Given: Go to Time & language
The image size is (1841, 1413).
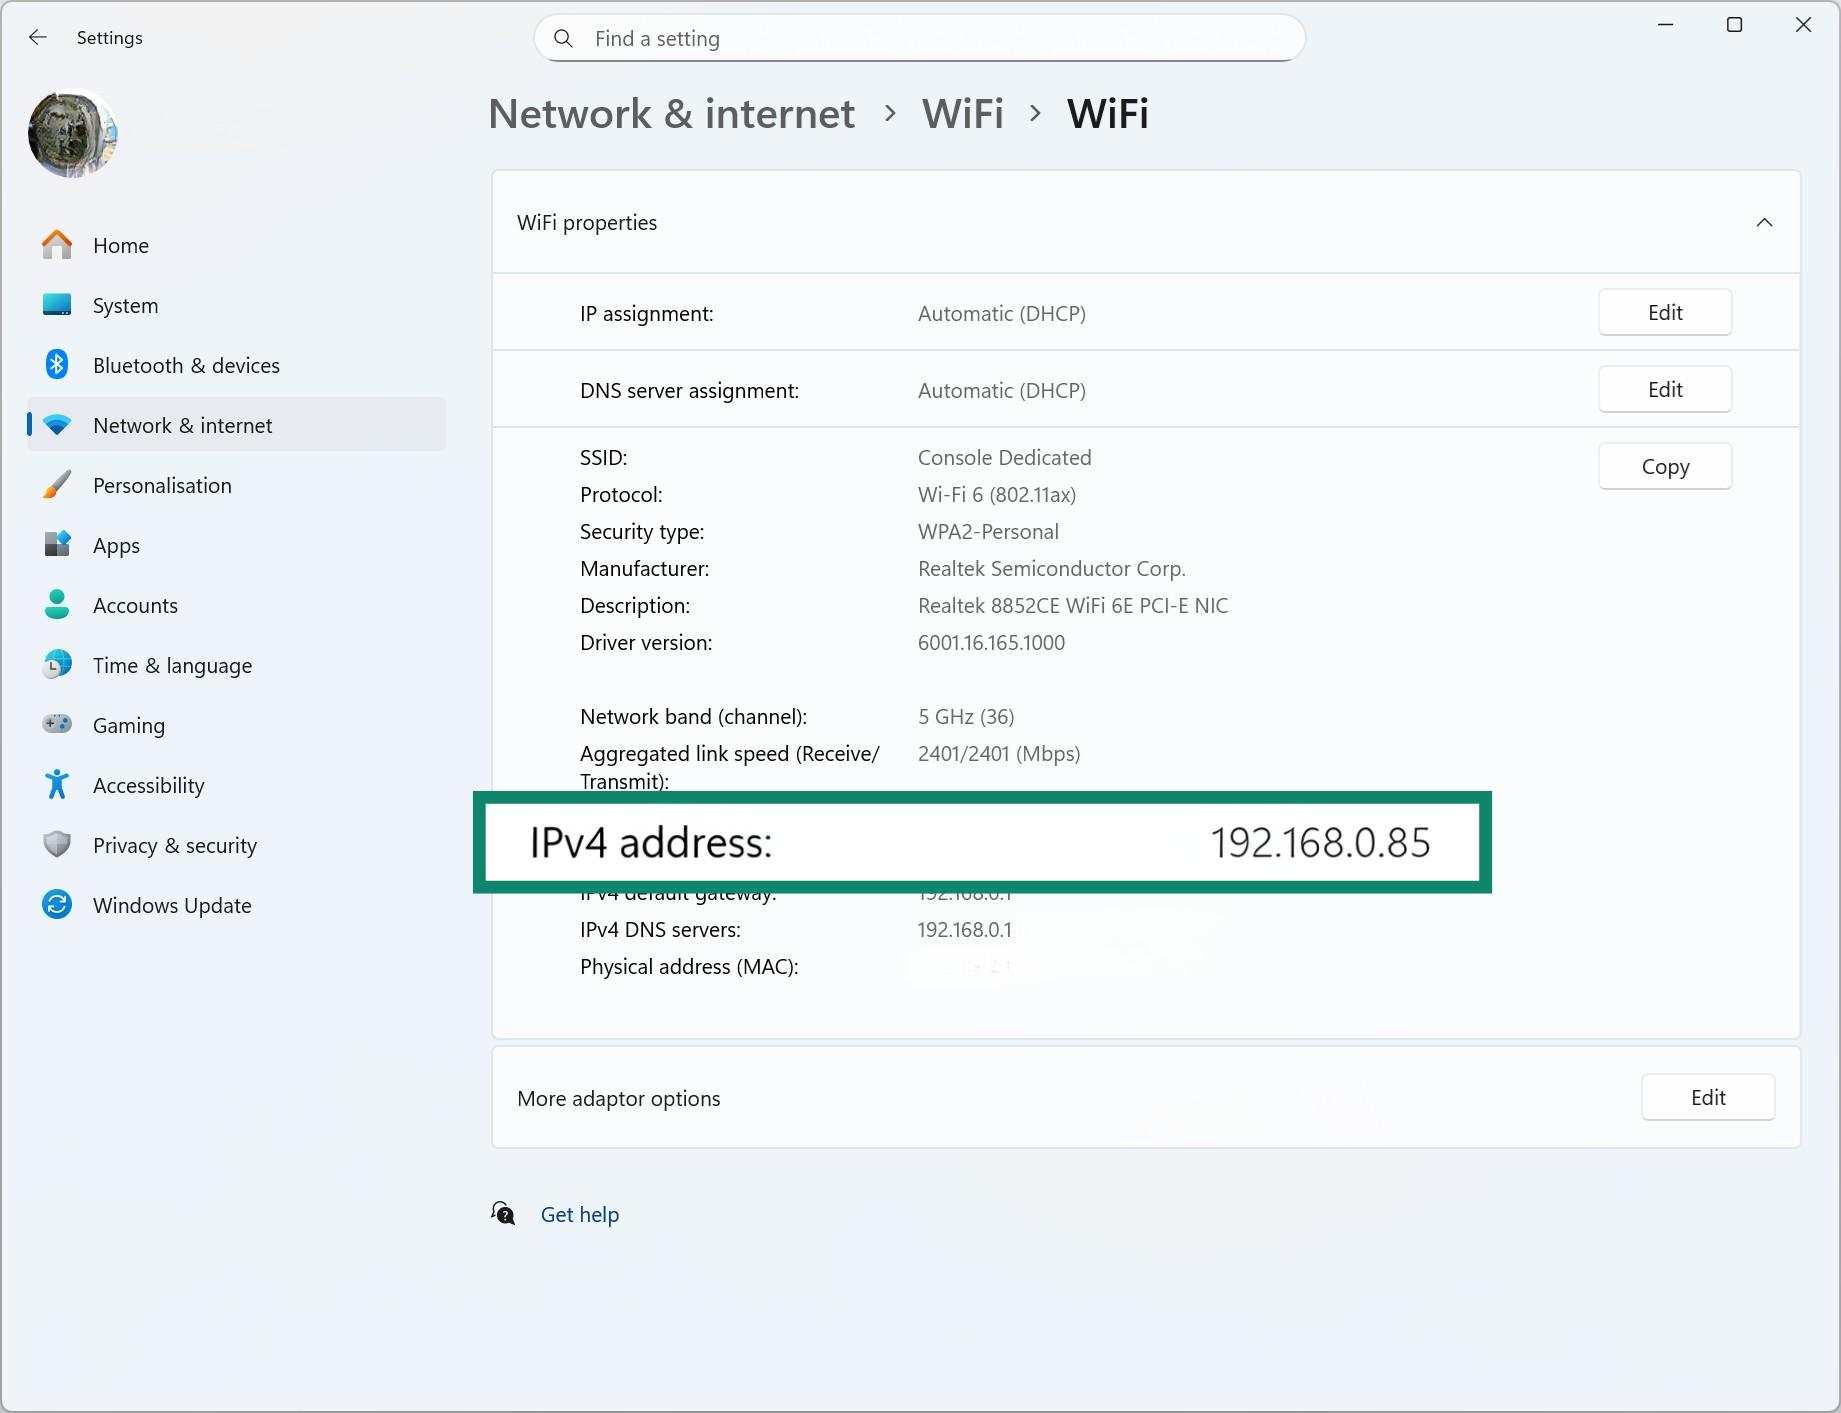Looking at the screenshot, I should click(236, 665).
